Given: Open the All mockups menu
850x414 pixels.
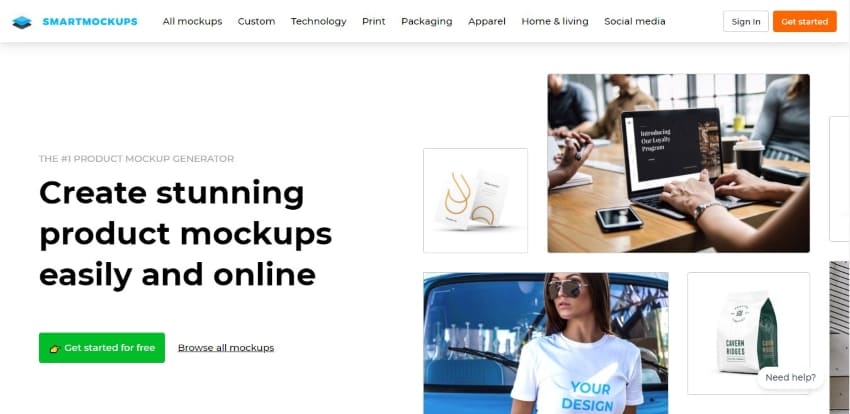Looking at the screenshot, I should click(192, 22).
